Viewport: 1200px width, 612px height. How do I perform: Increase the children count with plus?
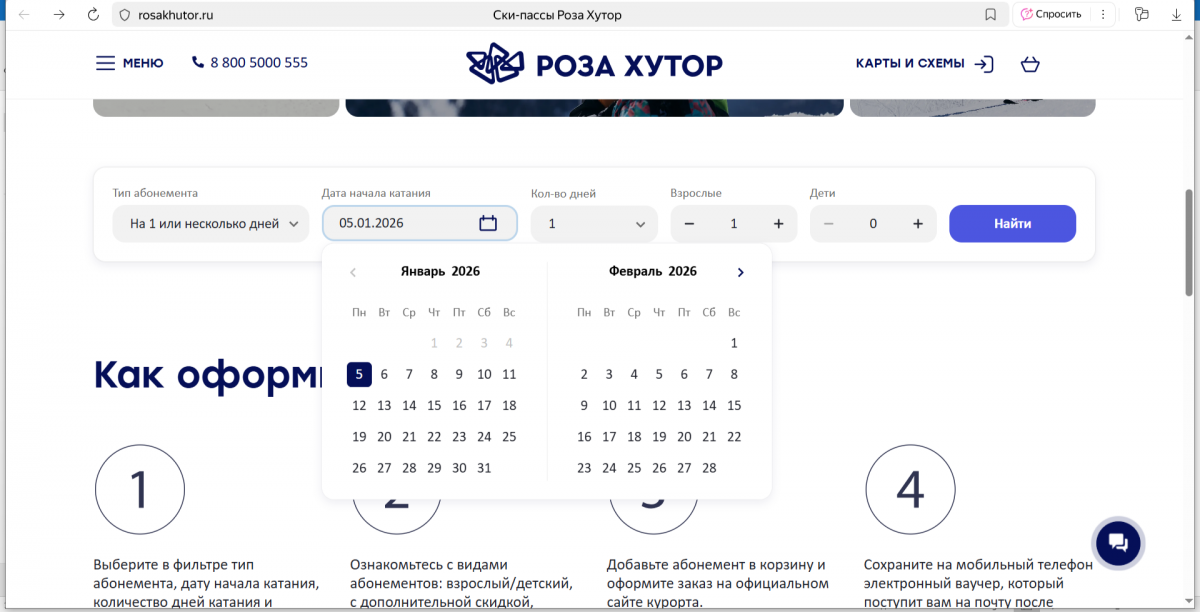point(918,224)
